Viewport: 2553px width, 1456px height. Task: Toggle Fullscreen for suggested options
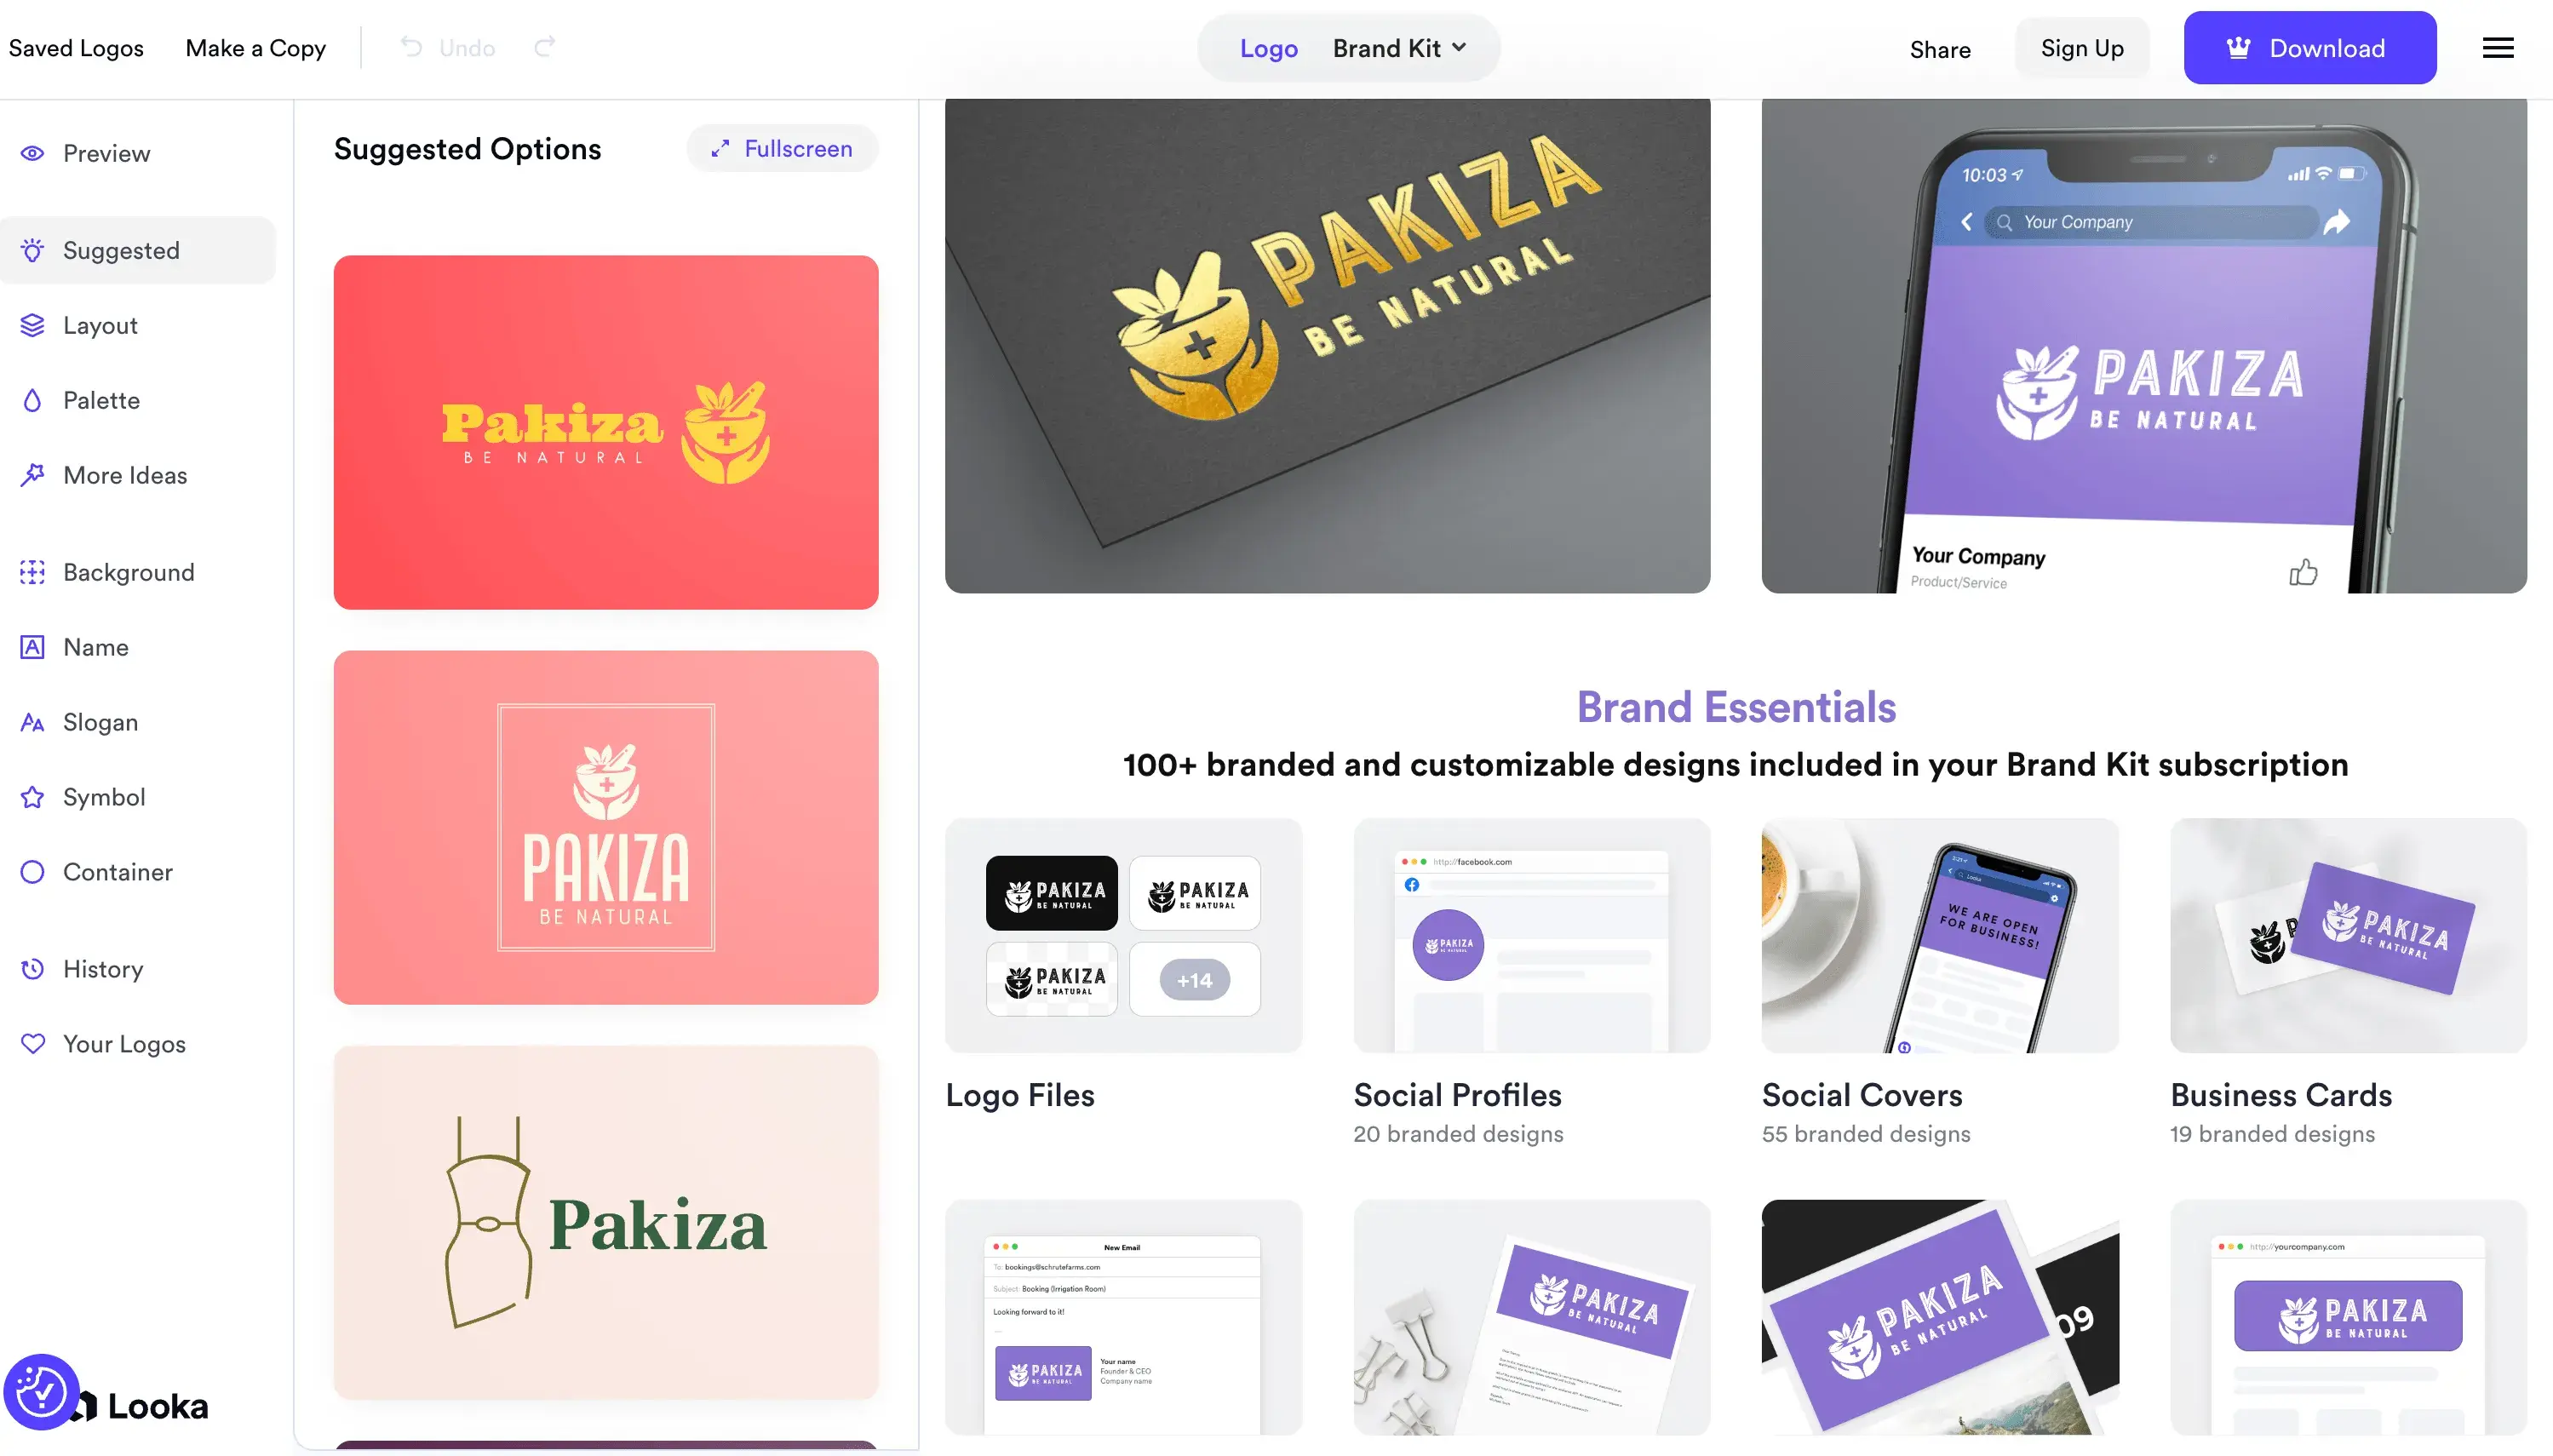coord(781,149)
